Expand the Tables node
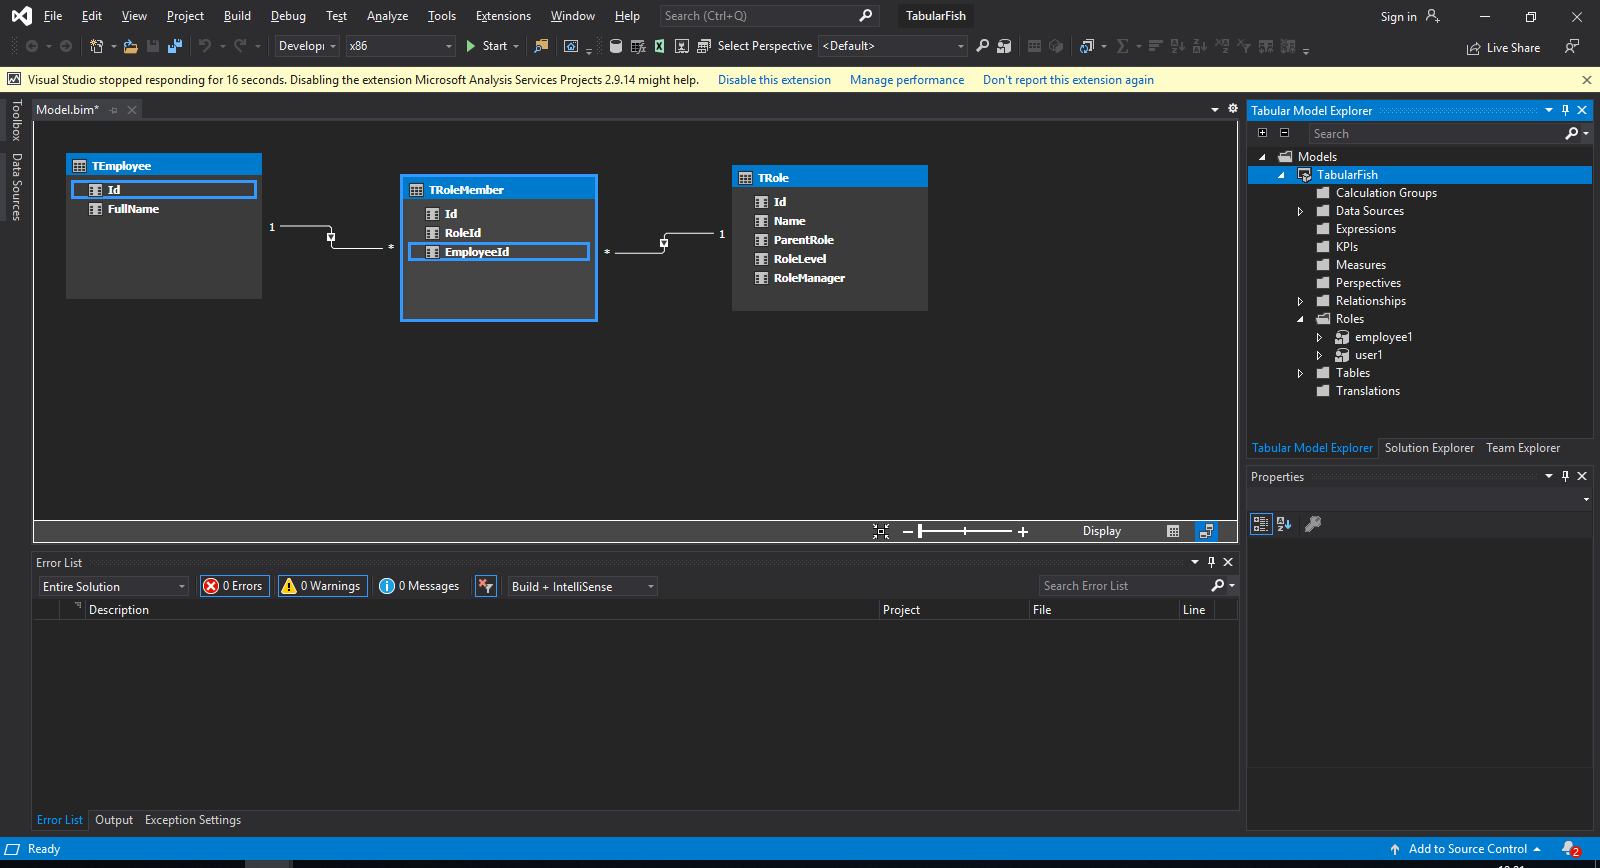This screenshot has width=1600, height=868. point(1300,373)
